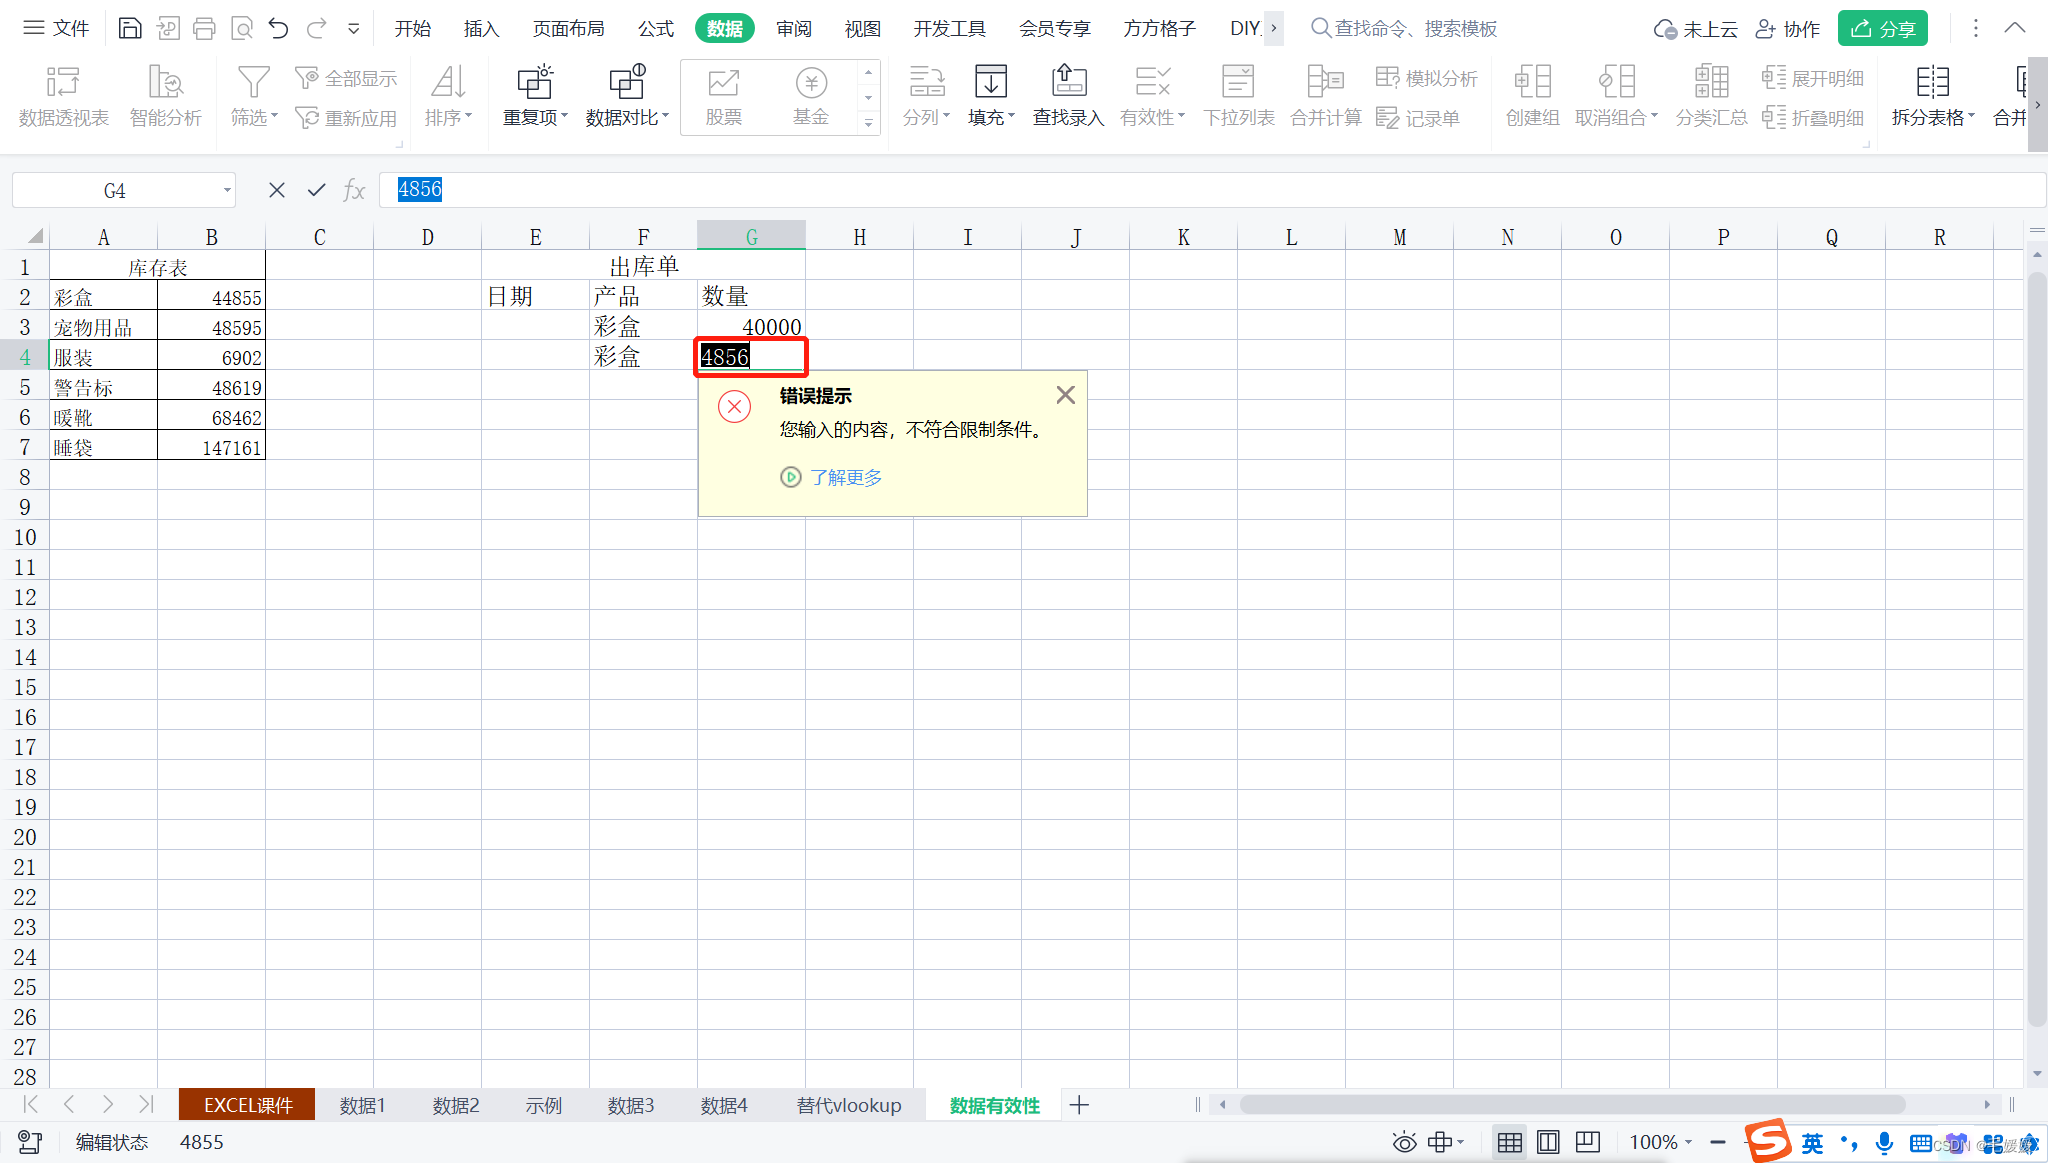Click the Print Preview icon
The image size is (2048, 1163).
coord(241,28)
